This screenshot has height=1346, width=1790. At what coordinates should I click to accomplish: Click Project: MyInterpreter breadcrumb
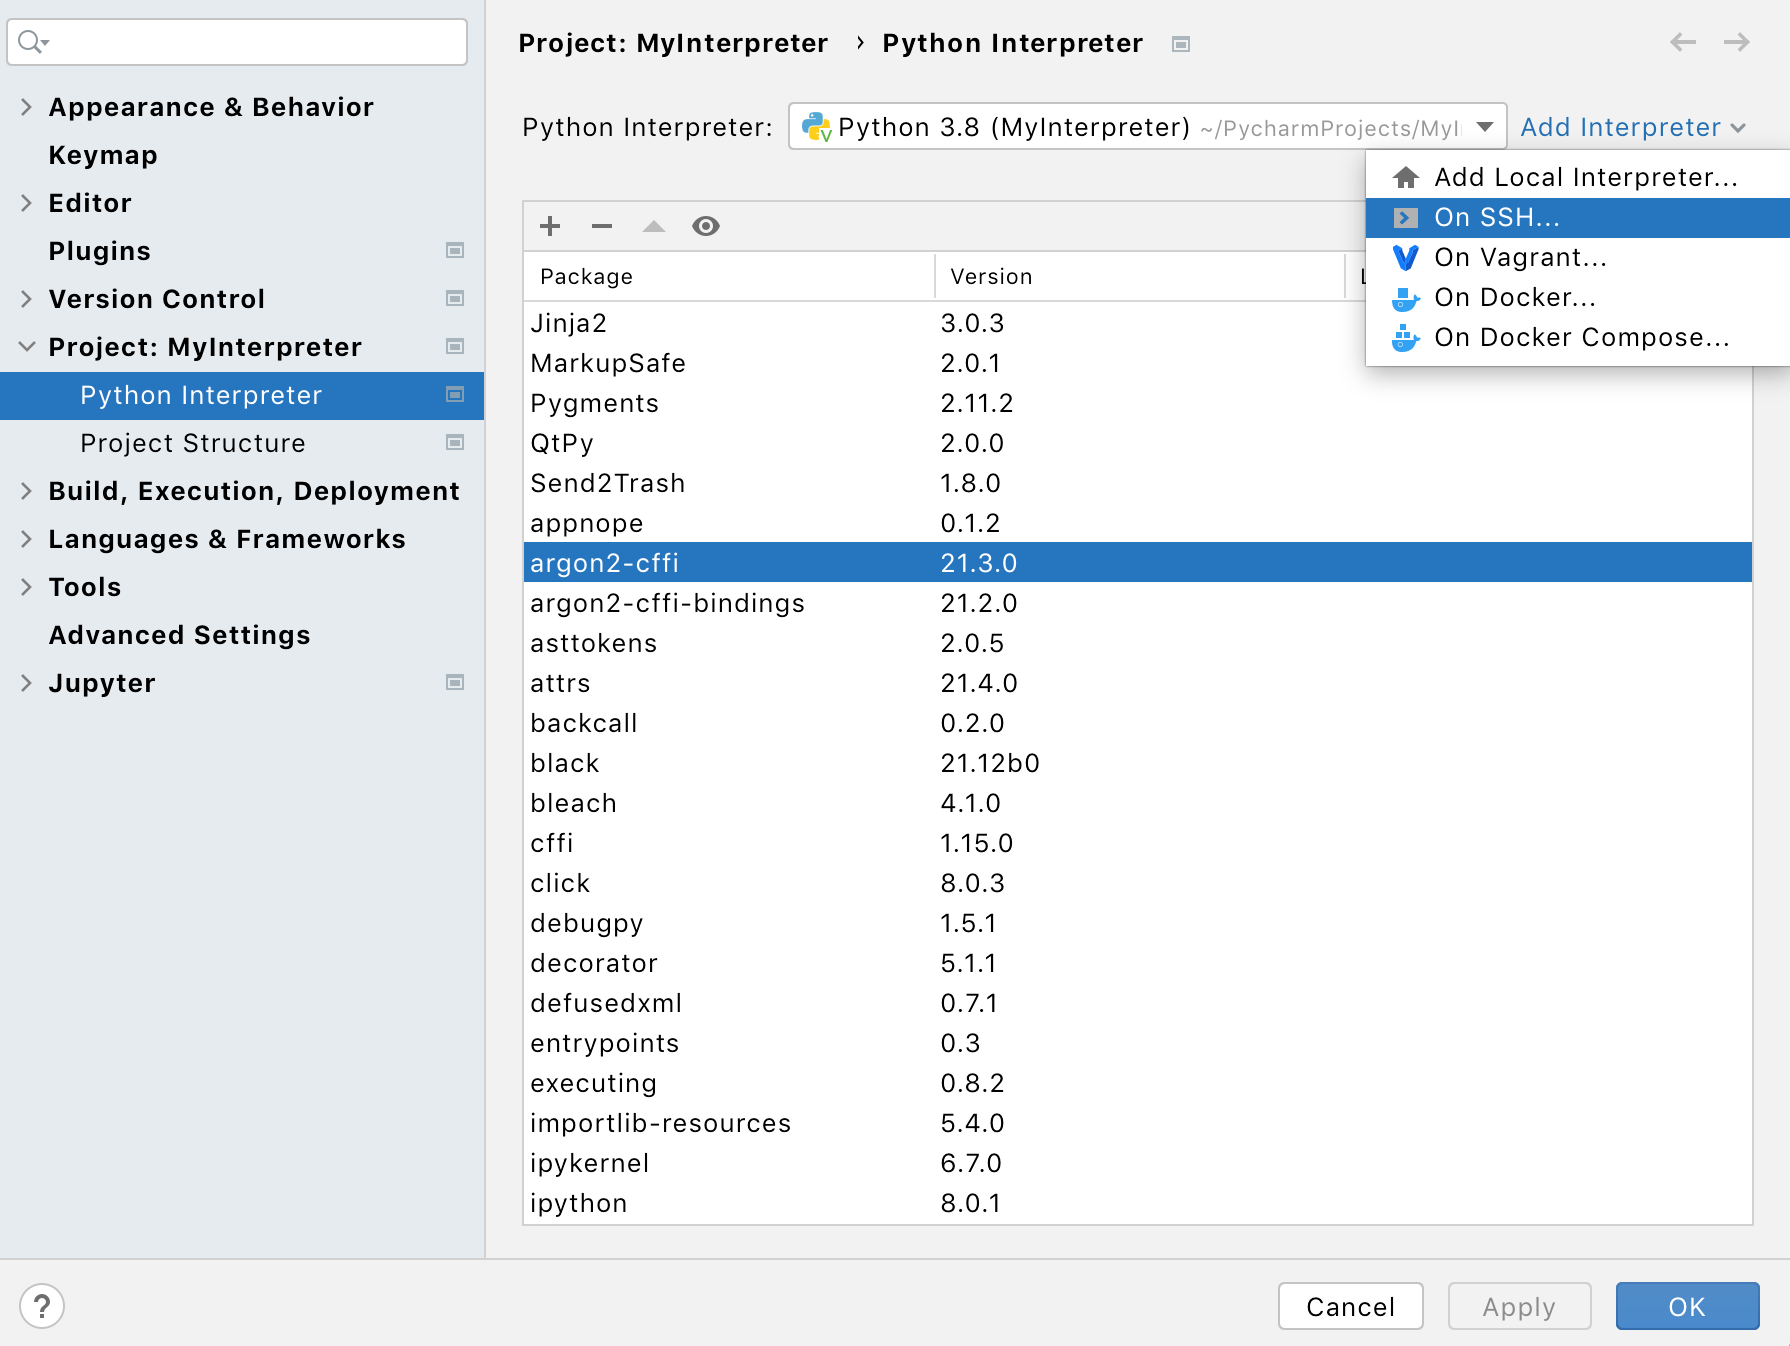click(x=673, y=43)
